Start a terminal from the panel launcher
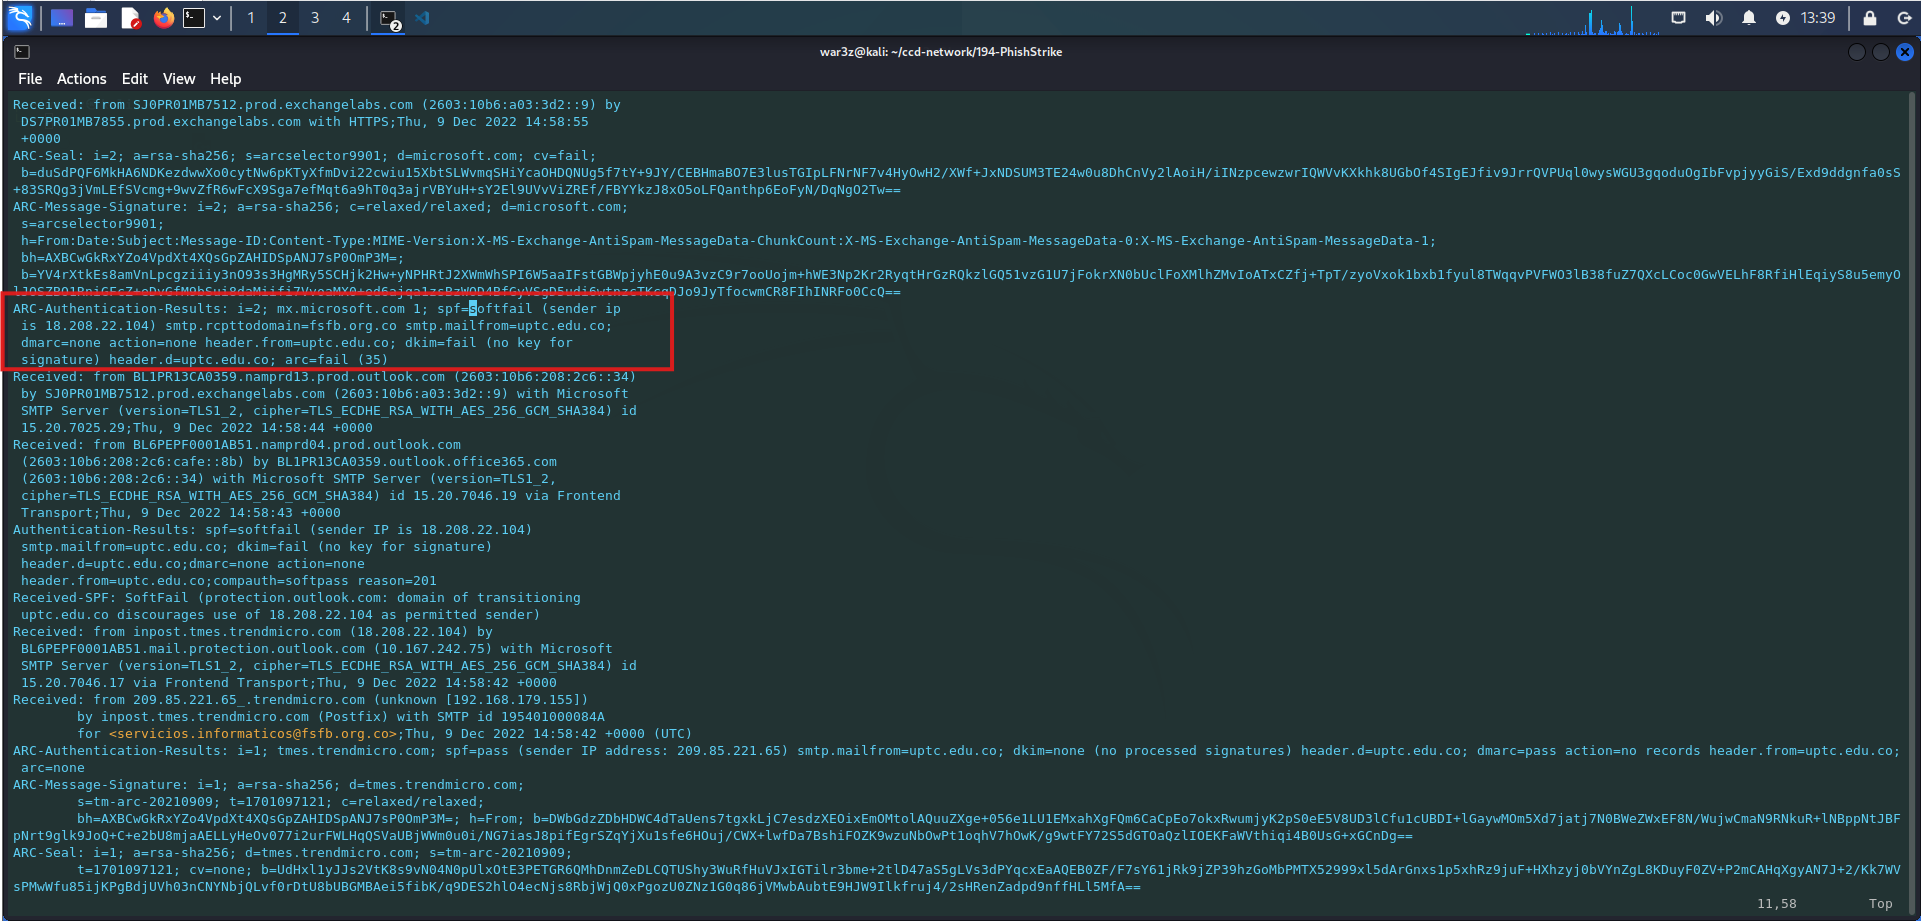 point(194,18)
